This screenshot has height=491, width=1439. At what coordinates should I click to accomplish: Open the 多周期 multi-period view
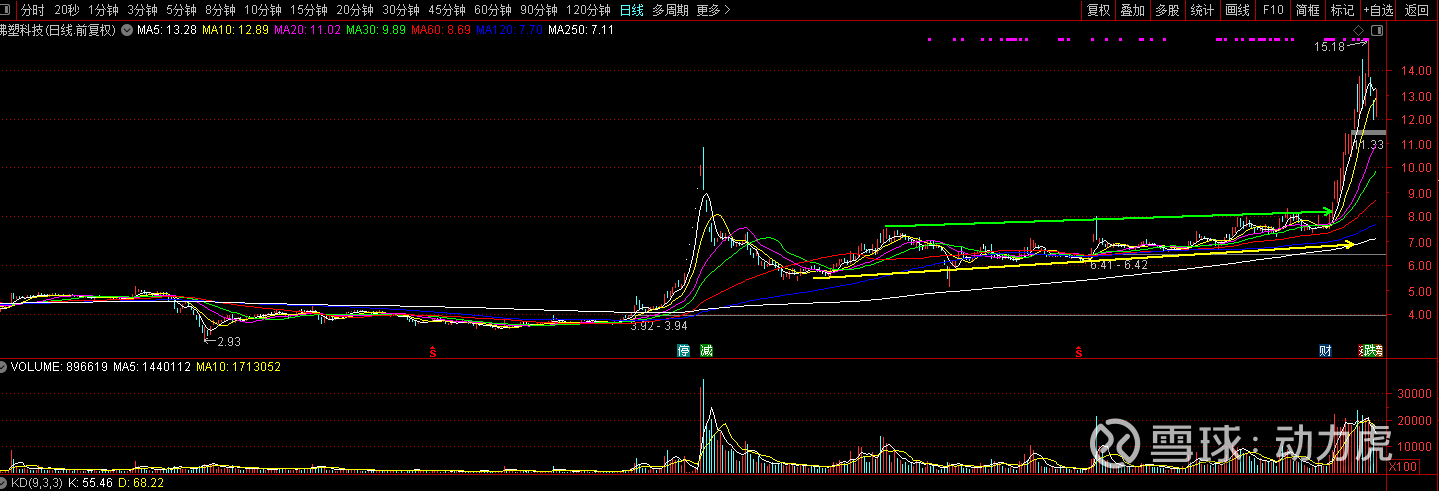tap(670, 10)
